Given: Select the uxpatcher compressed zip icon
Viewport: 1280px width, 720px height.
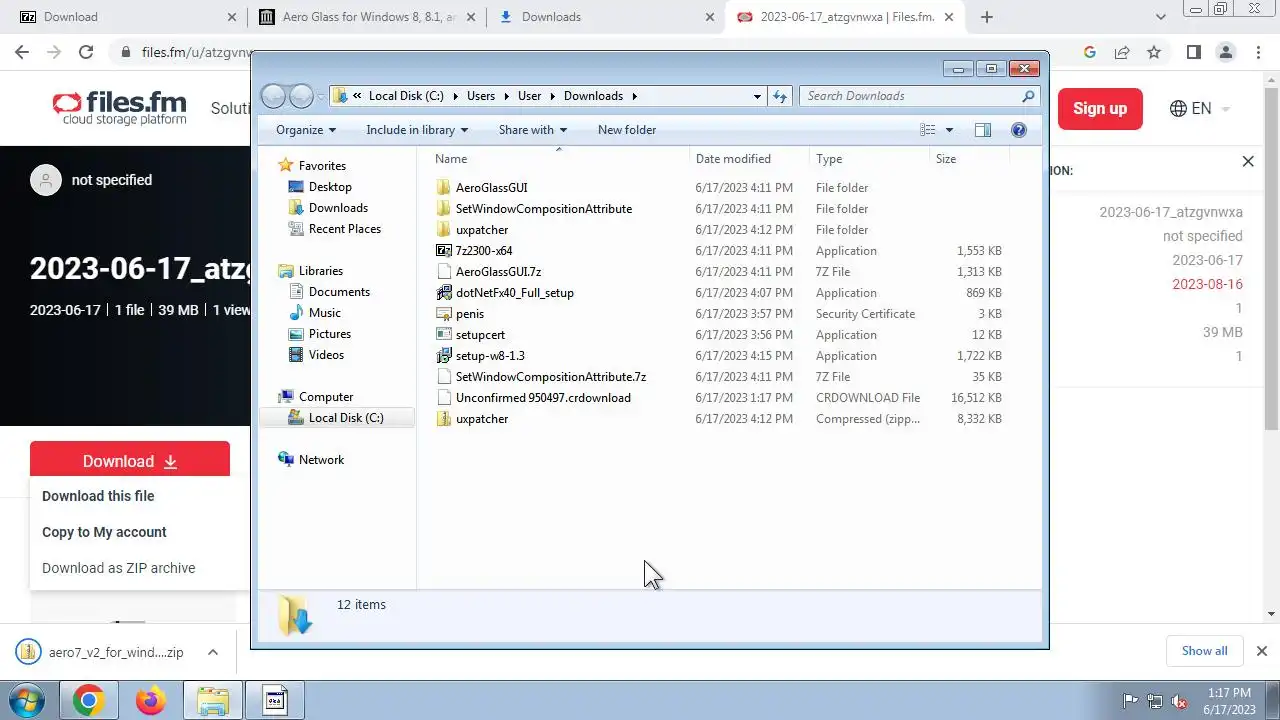Looking at the screenshot, I should (x=444, y=419).
